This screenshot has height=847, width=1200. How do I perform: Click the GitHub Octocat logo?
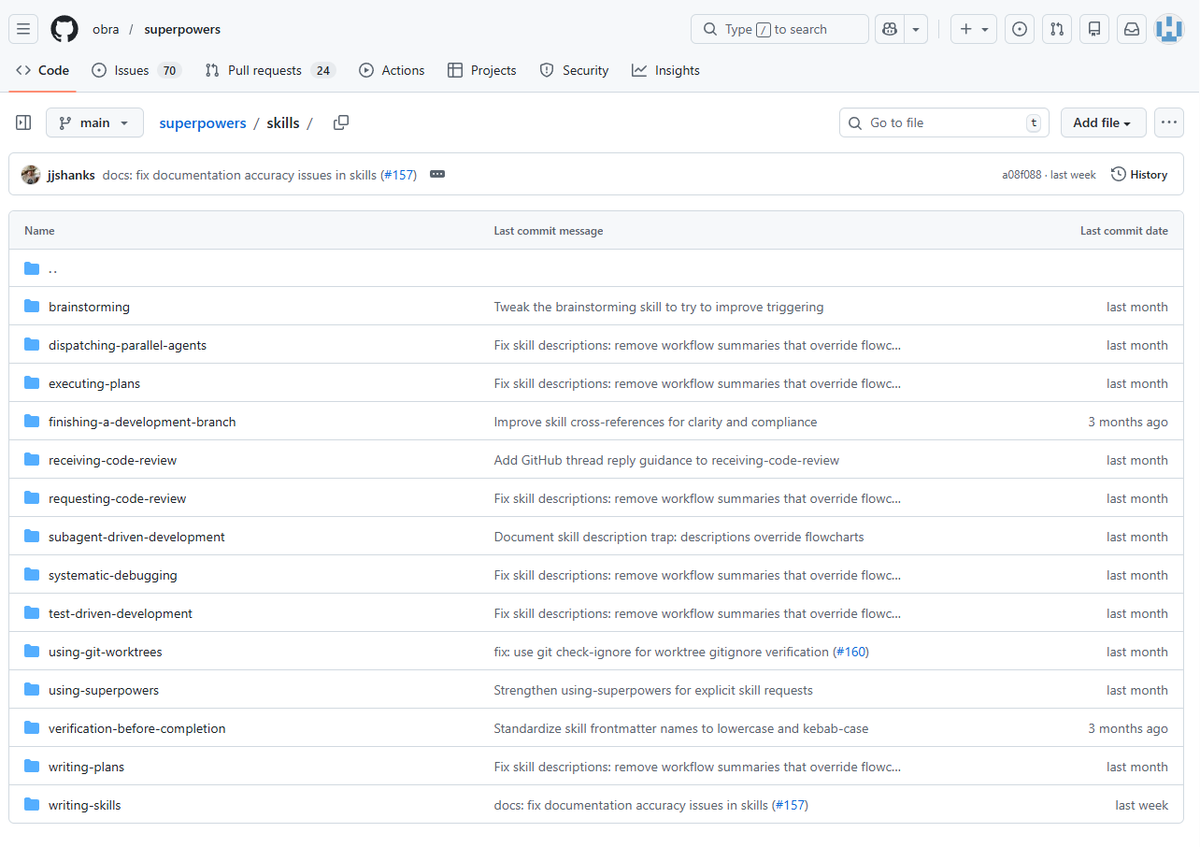point(64,29)
